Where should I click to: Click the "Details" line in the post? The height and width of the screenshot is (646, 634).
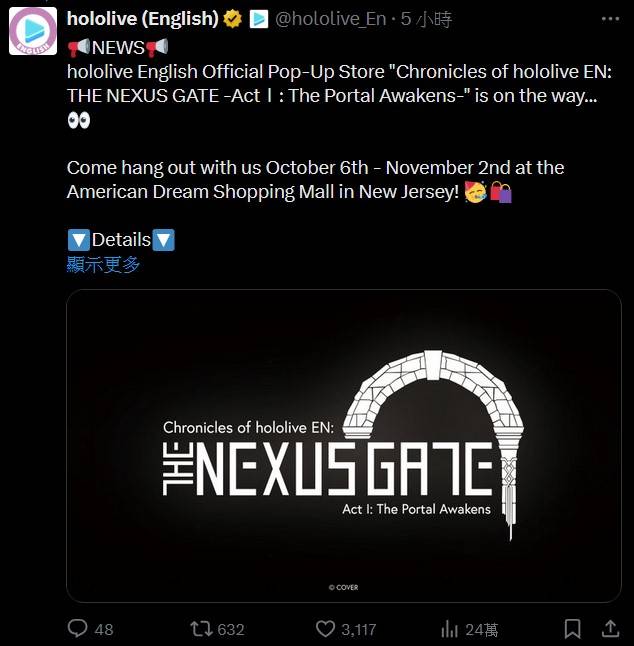click(x=121, y=240)
